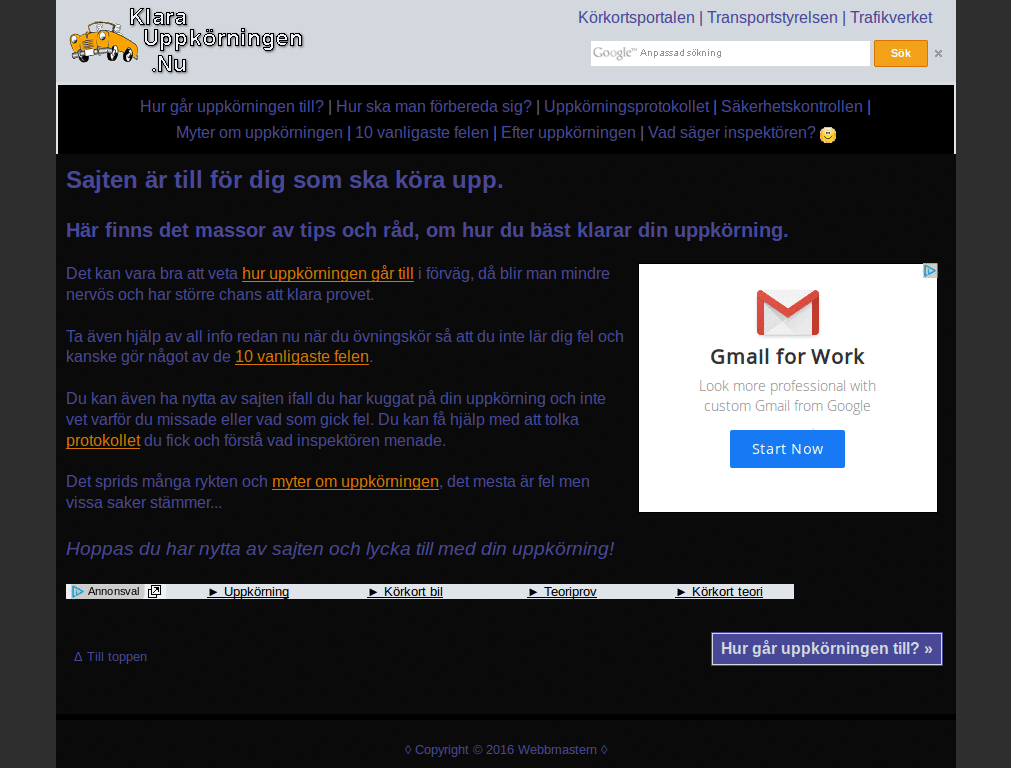This screenshot has width=1024, height=768.
Task: Click the italic Hoppas du har nytta text
Action: (x=340, y=549)
